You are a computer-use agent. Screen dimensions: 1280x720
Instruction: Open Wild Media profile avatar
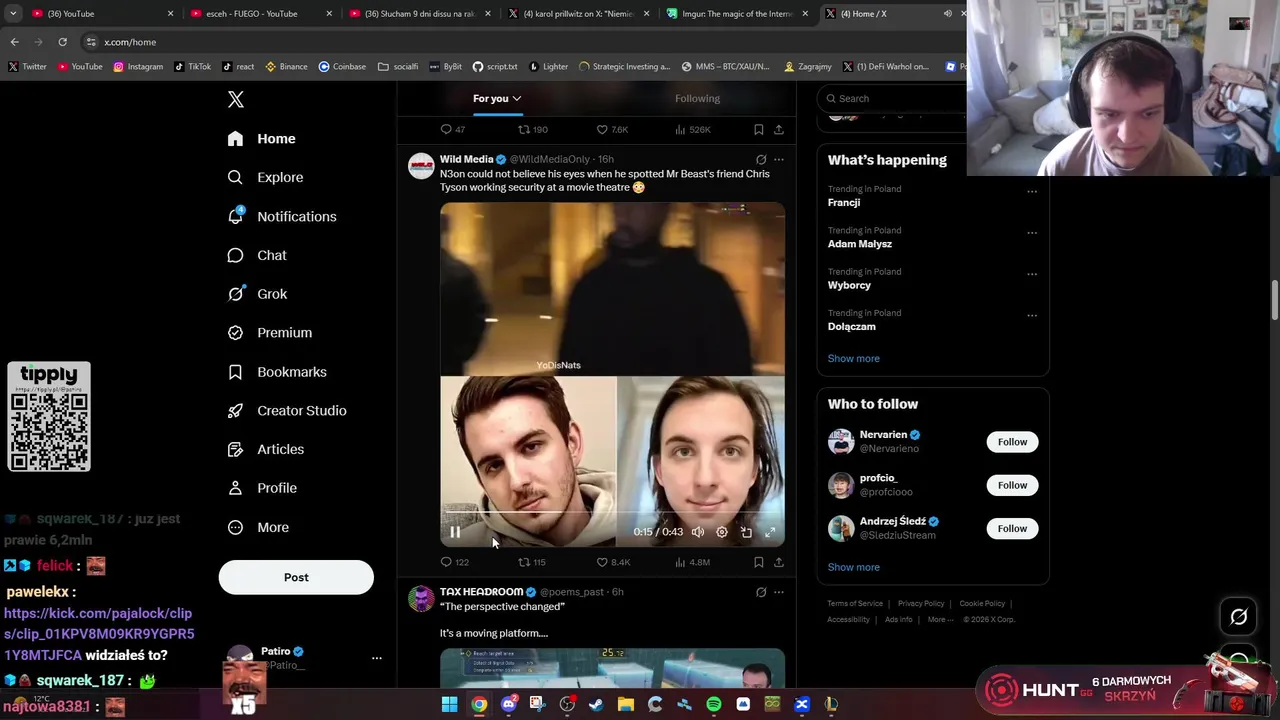click(421, 166)
